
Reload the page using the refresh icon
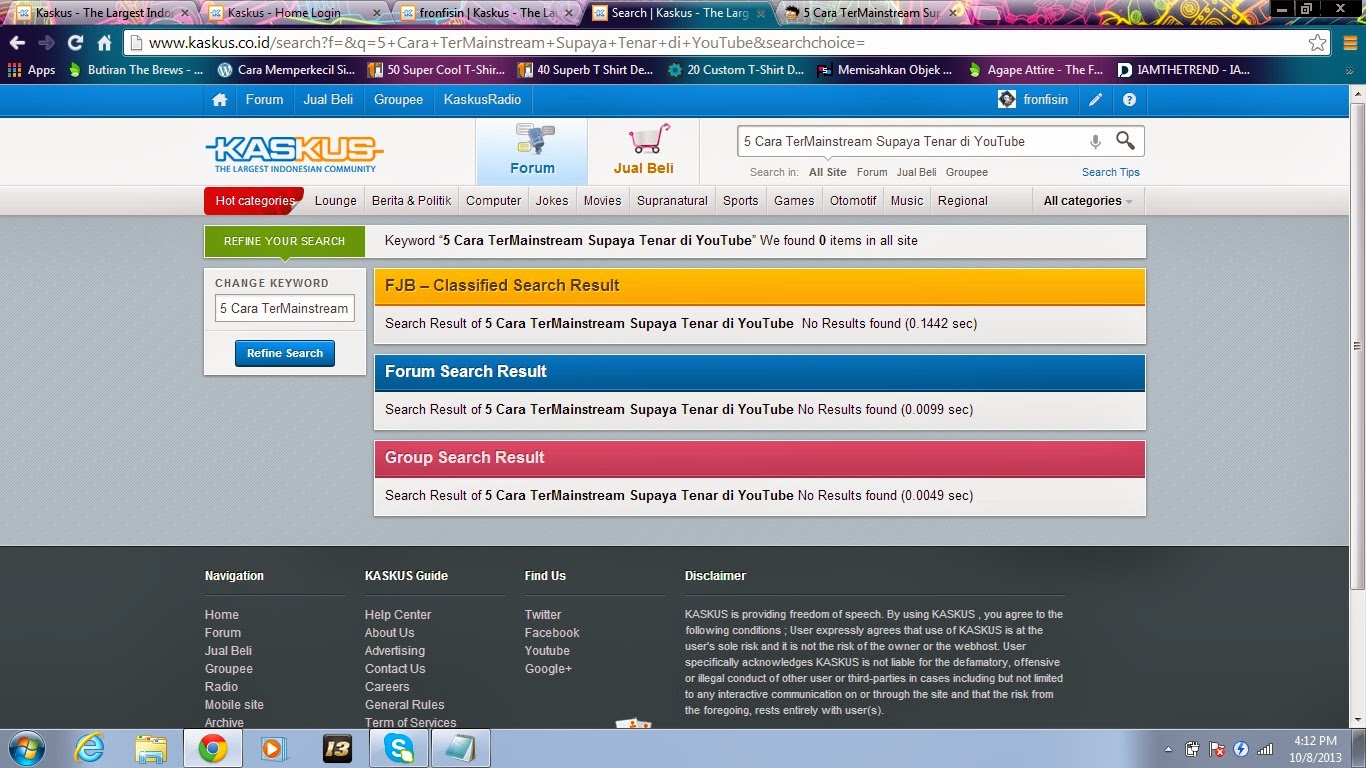[75, 43]
